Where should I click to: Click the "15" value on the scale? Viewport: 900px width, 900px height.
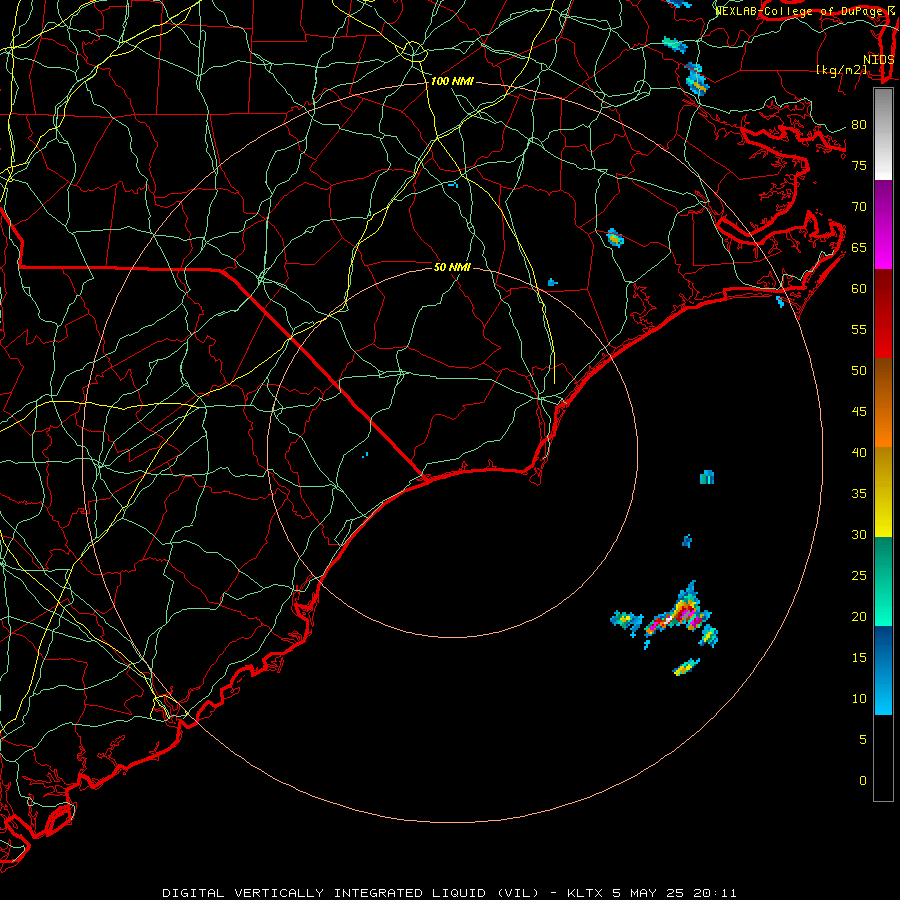(859, 658)
